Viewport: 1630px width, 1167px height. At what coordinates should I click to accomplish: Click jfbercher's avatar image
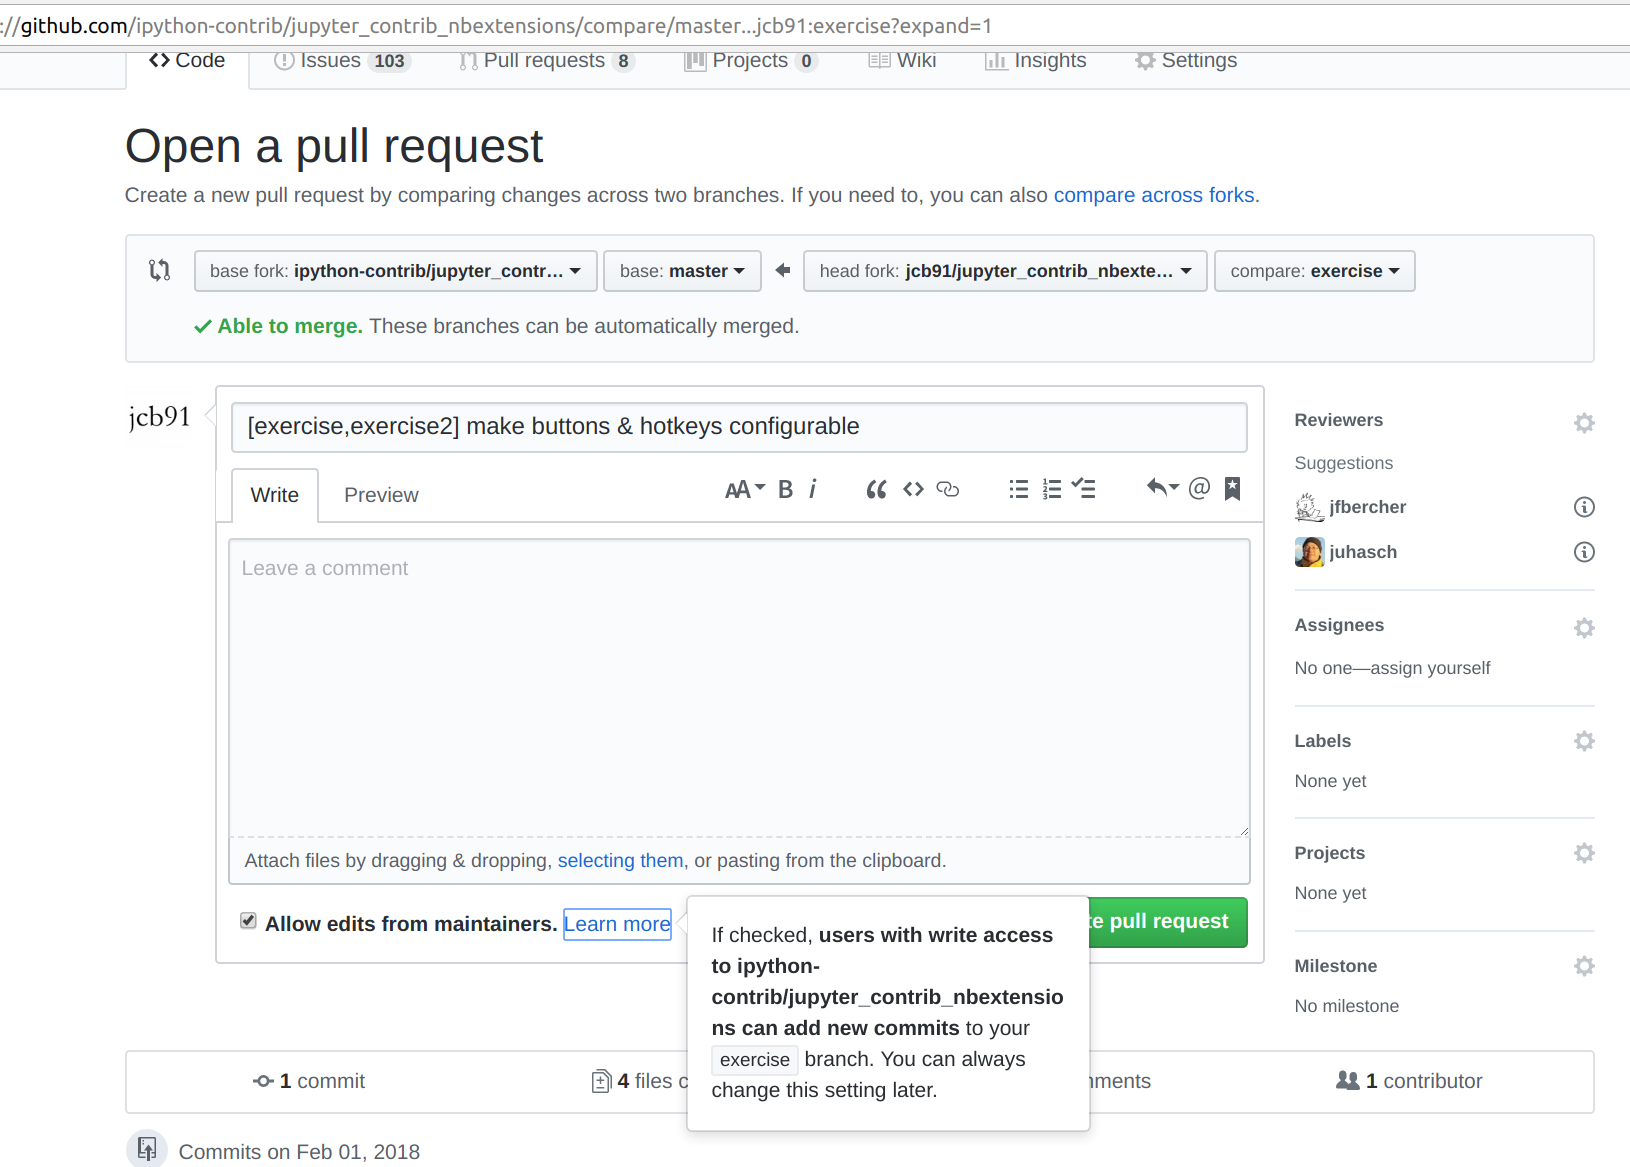1309,507
